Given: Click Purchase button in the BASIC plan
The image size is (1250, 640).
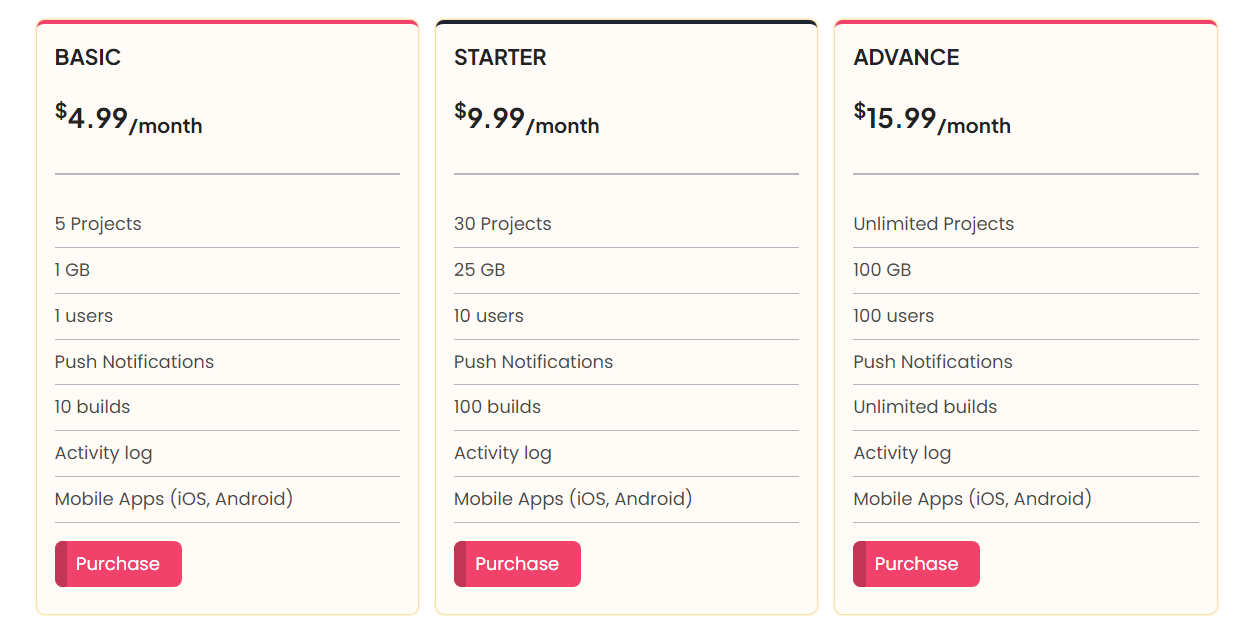Looking at the screenshot, I should (x=118, y=564).
